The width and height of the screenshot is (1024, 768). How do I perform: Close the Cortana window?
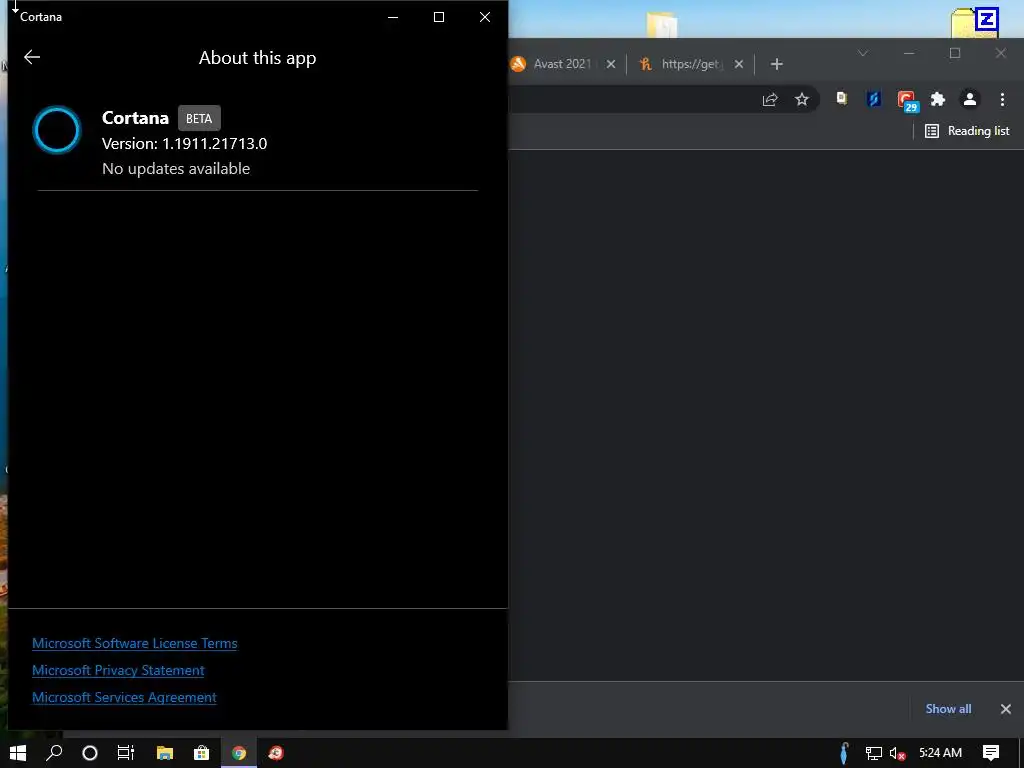[485, 17]
